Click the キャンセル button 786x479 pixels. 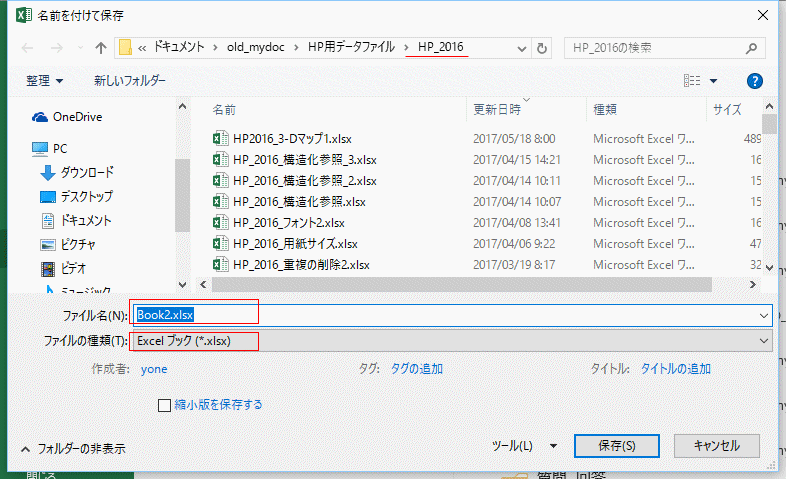(717, 446)
